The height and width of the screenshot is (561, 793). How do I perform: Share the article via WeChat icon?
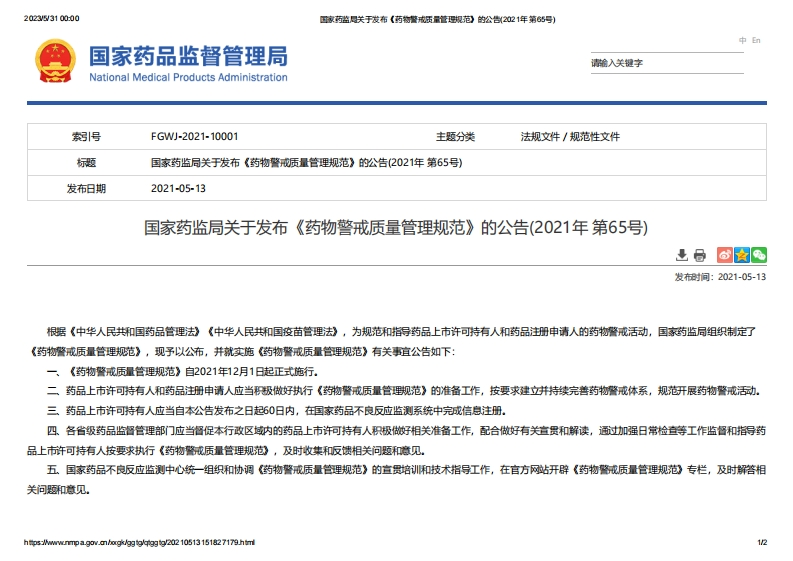click(759, 255)
